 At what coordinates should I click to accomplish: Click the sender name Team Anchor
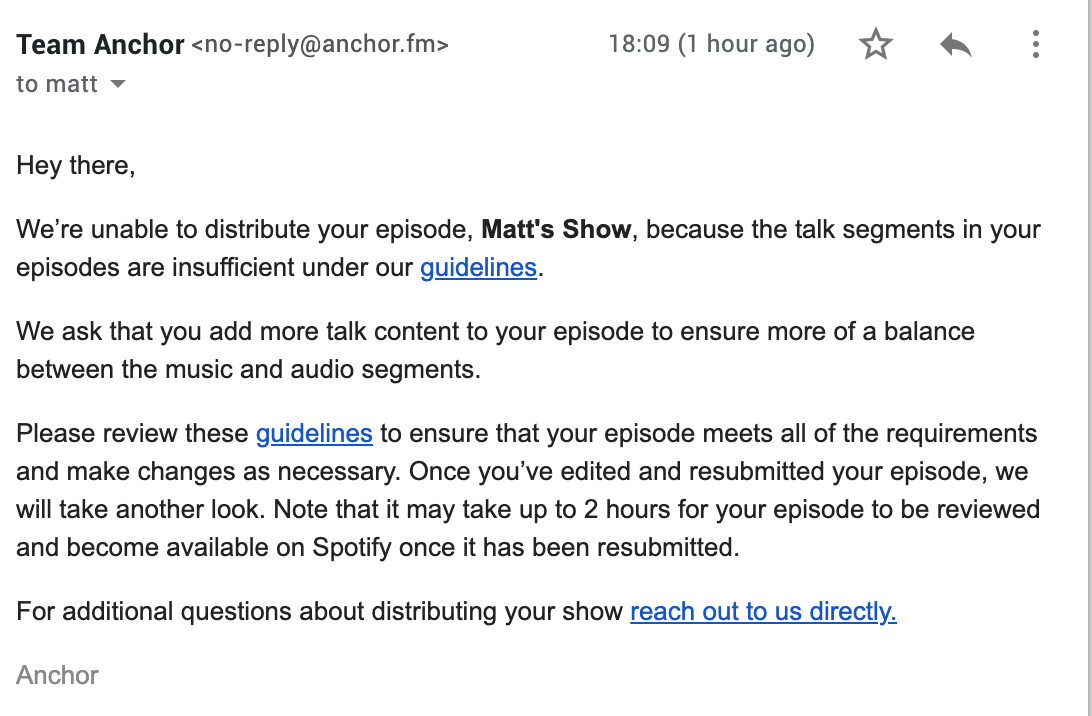click(100, 45)
